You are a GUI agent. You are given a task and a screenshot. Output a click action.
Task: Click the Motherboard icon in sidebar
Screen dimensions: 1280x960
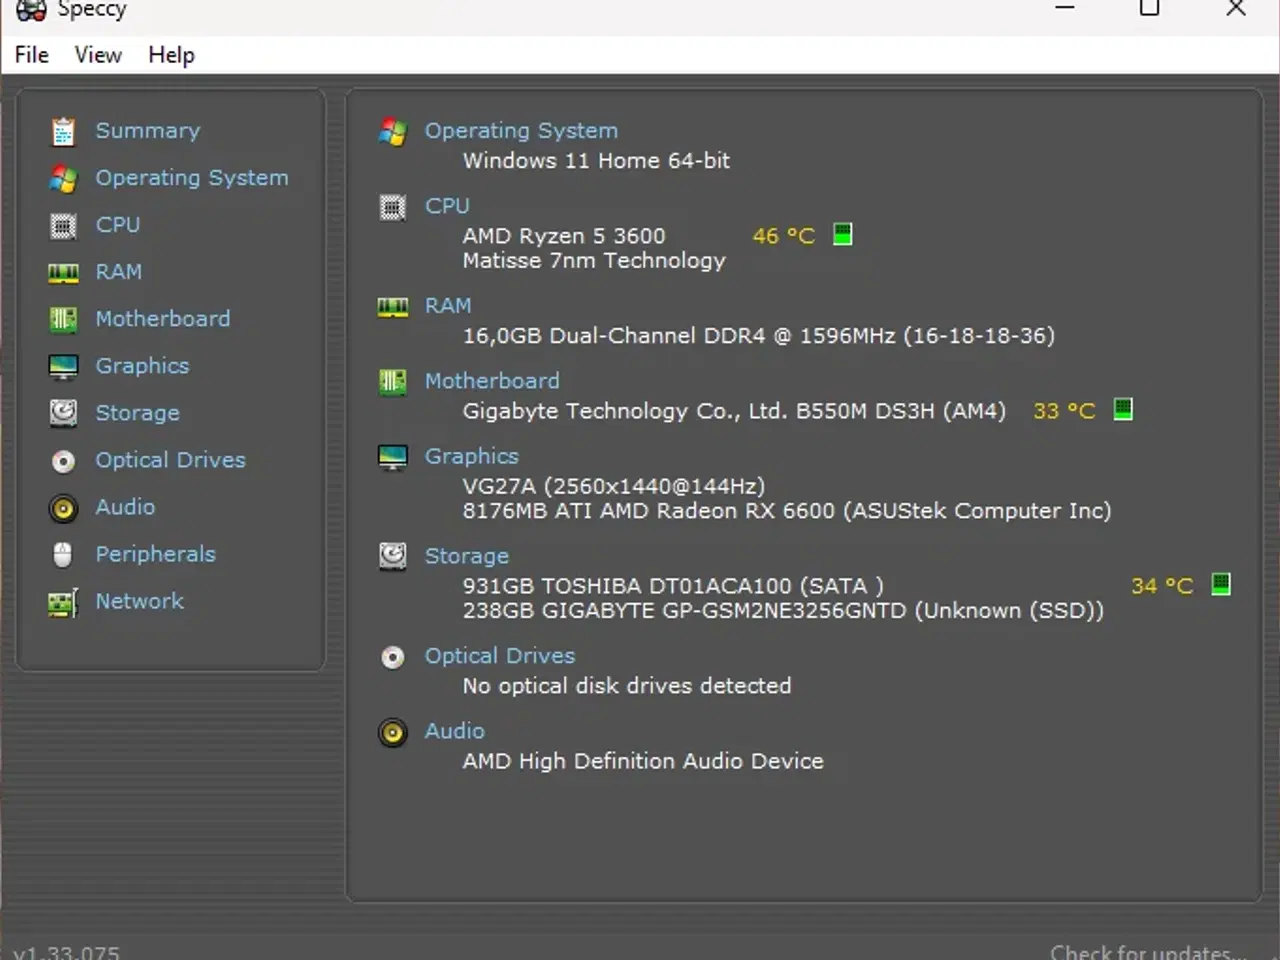tap(63, 319)
